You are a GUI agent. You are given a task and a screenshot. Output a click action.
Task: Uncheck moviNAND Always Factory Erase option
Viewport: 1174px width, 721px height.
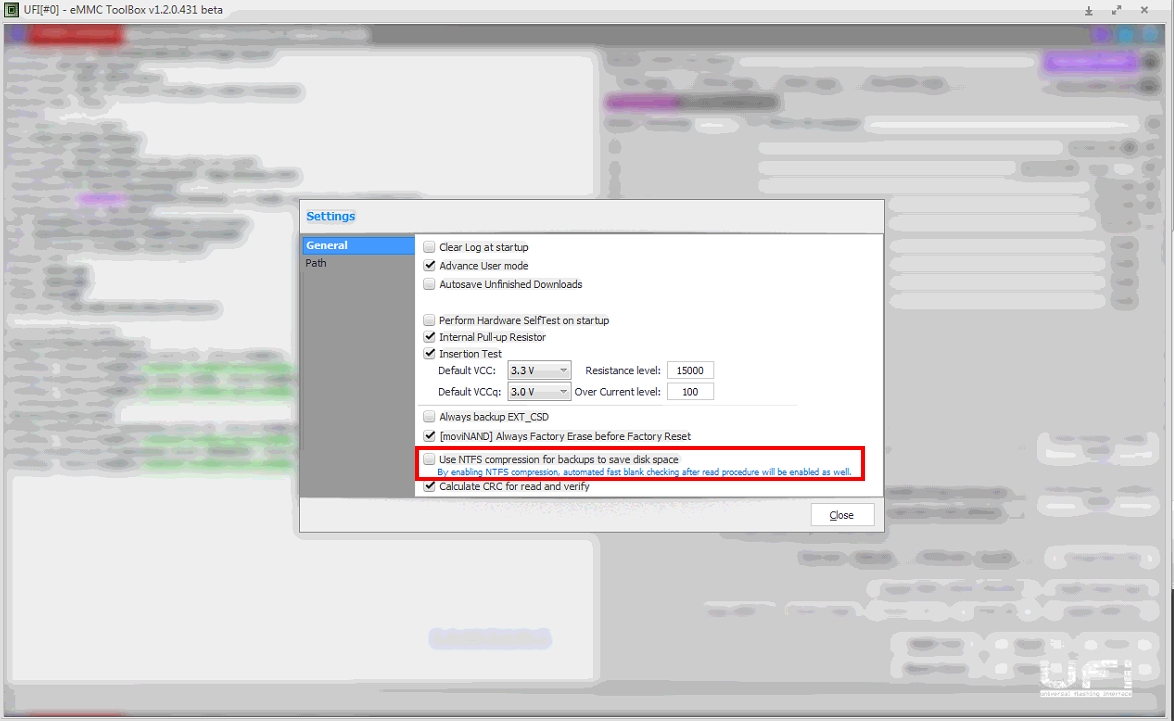pyautogui.click(x=429, y=436)
